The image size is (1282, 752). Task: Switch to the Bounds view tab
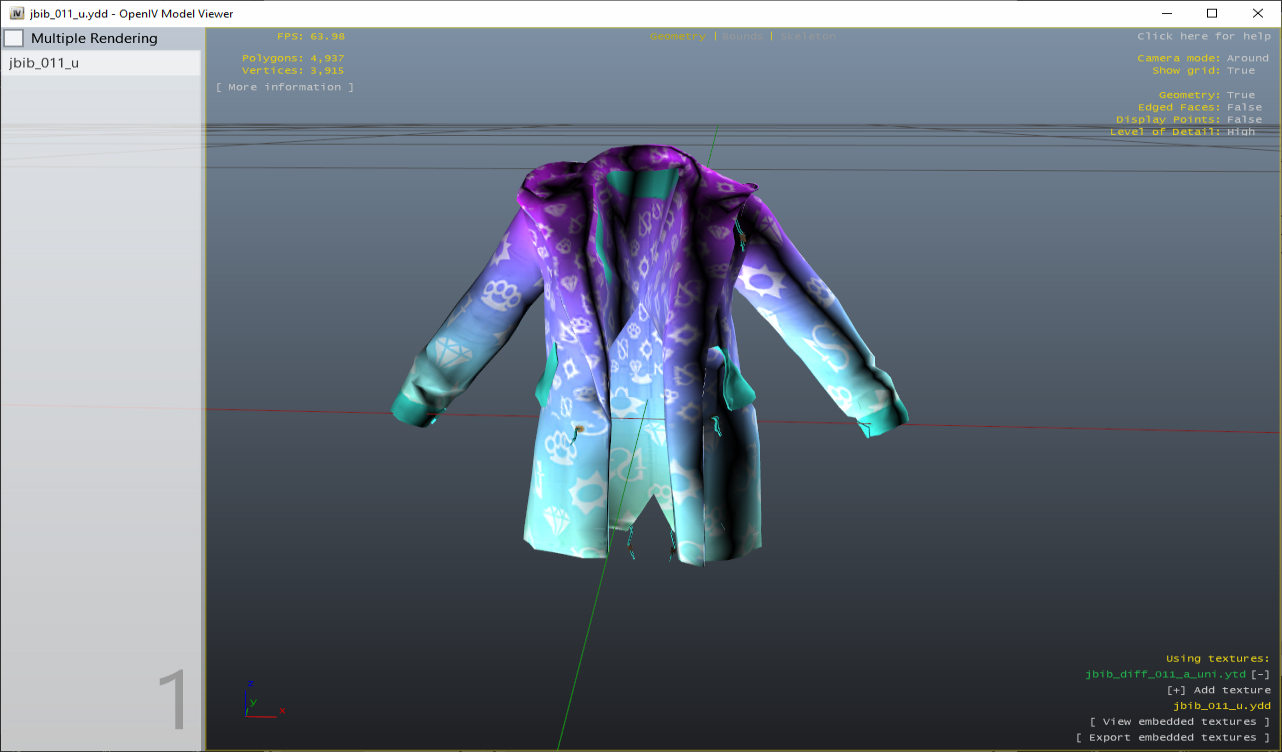[x=744, y=35]
